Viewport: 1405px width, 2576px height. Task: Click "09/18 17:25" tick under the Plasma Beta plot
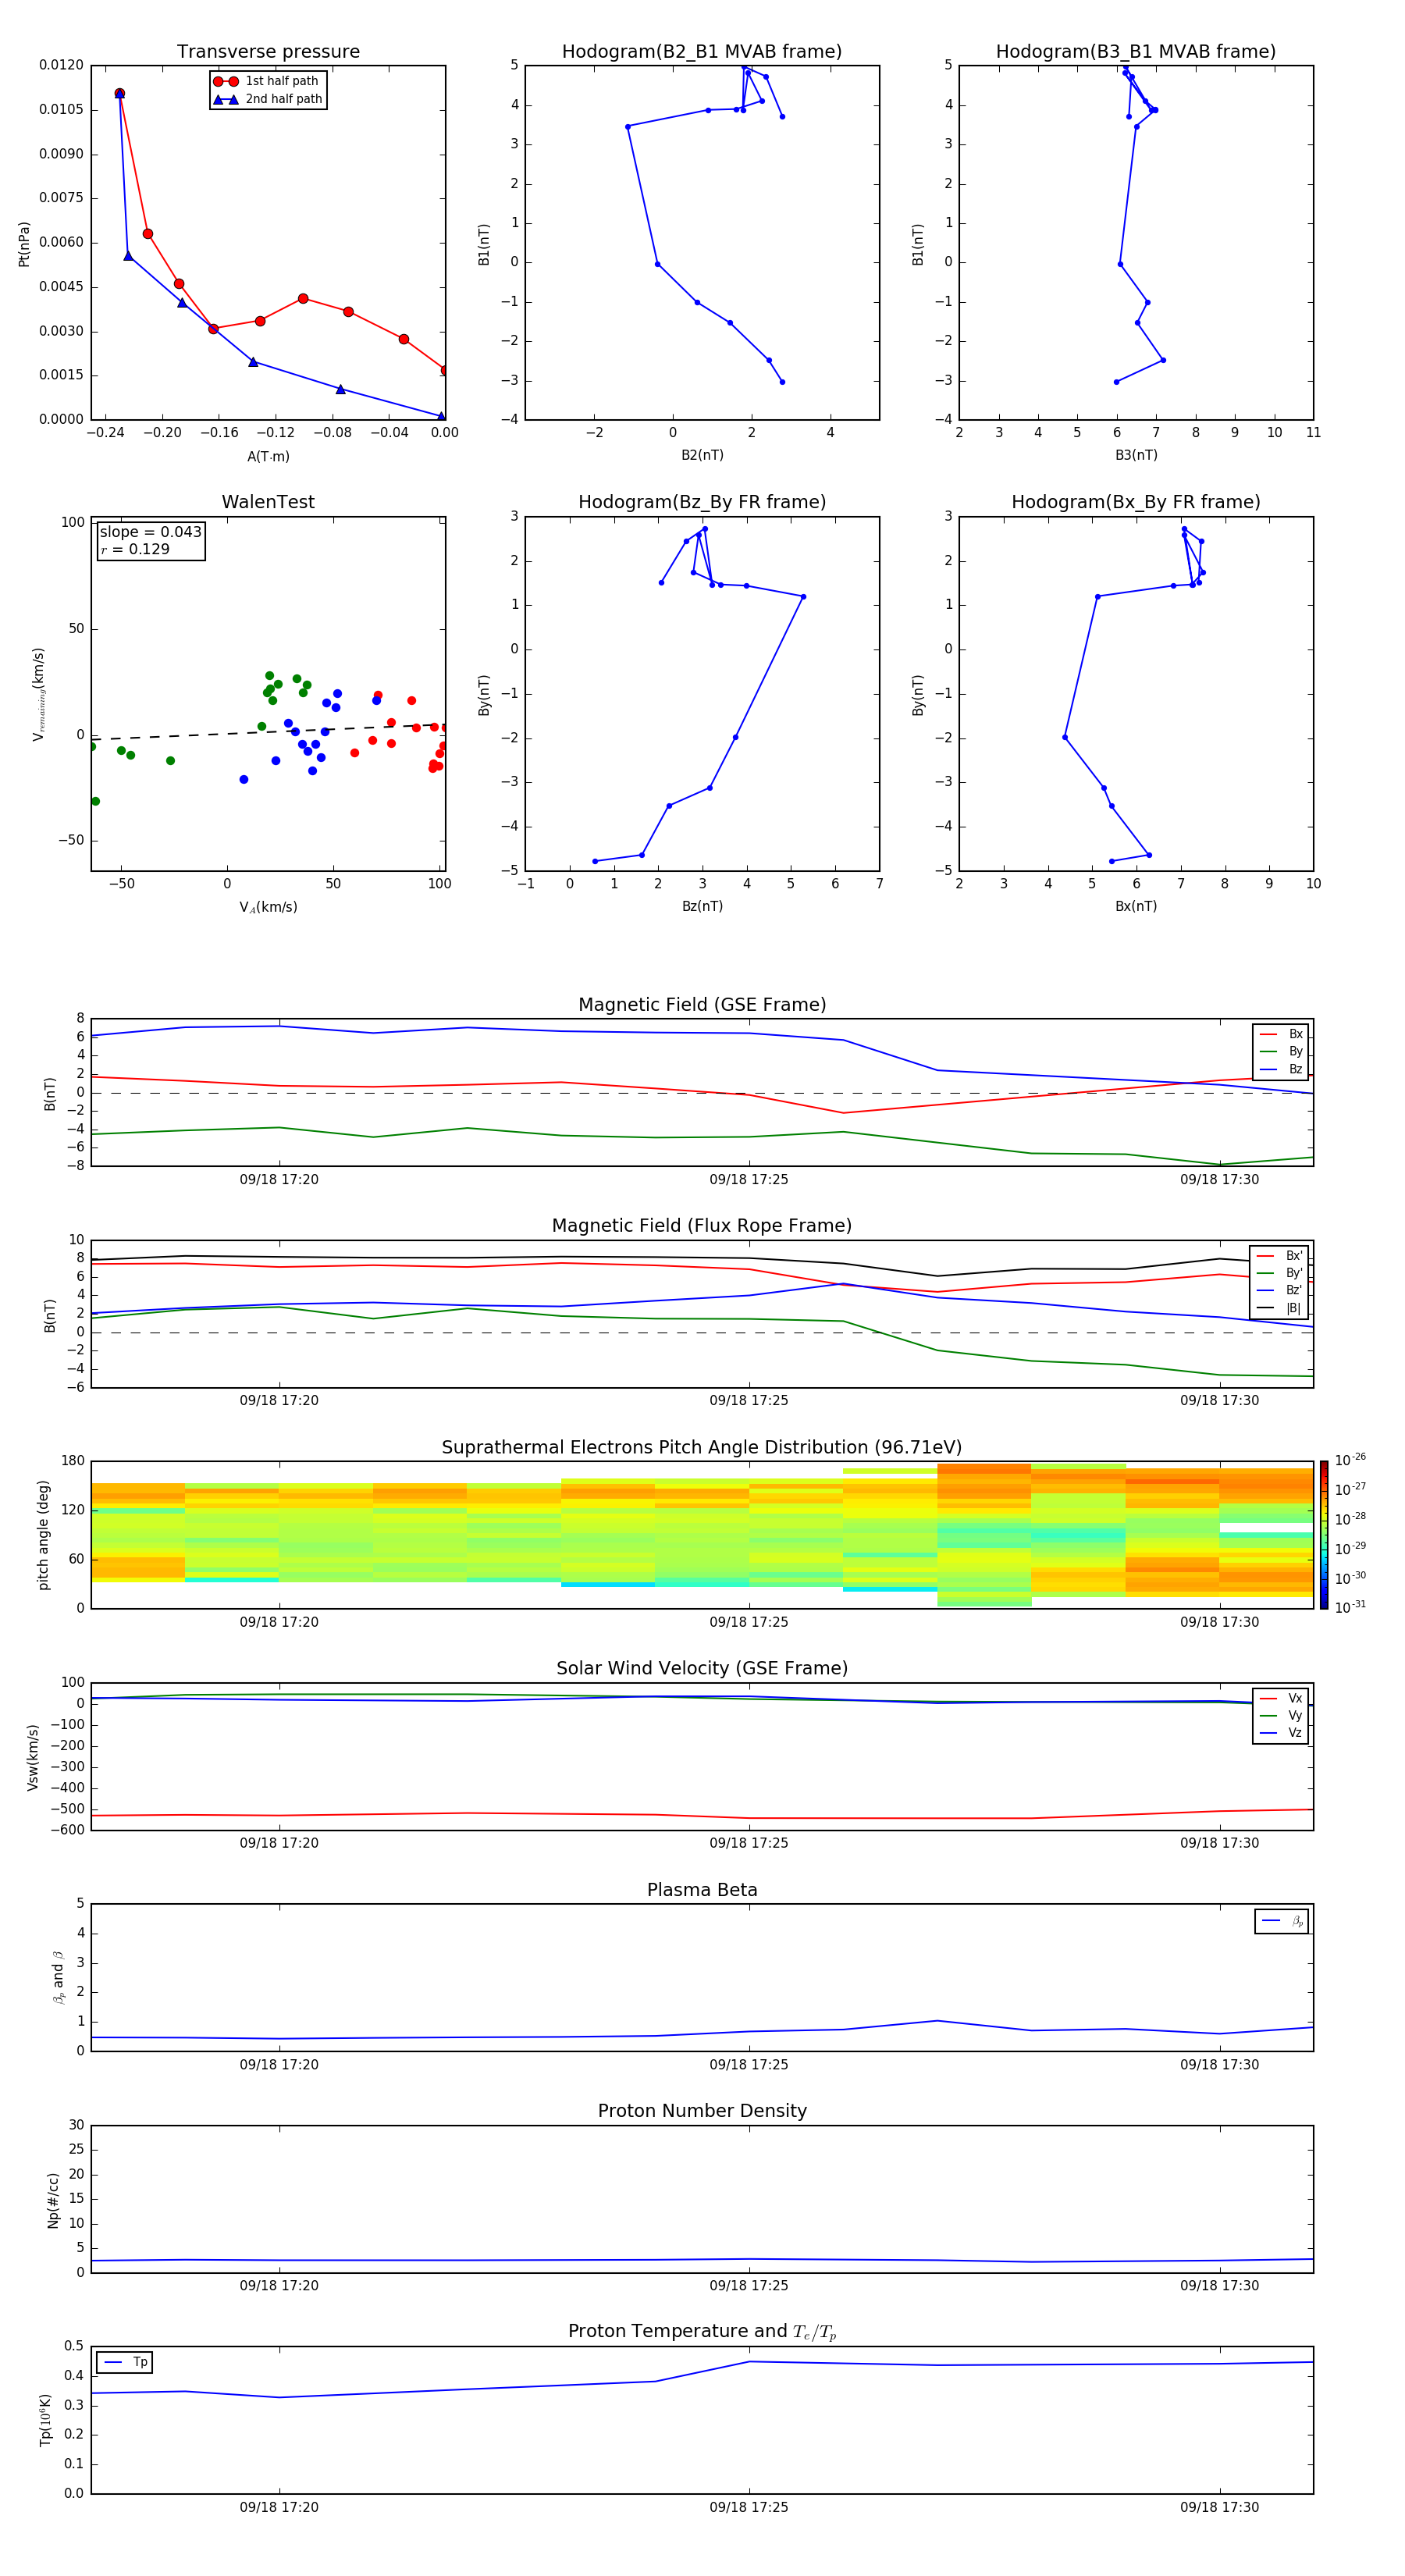pyautogui.click(x=749, y=2065)
